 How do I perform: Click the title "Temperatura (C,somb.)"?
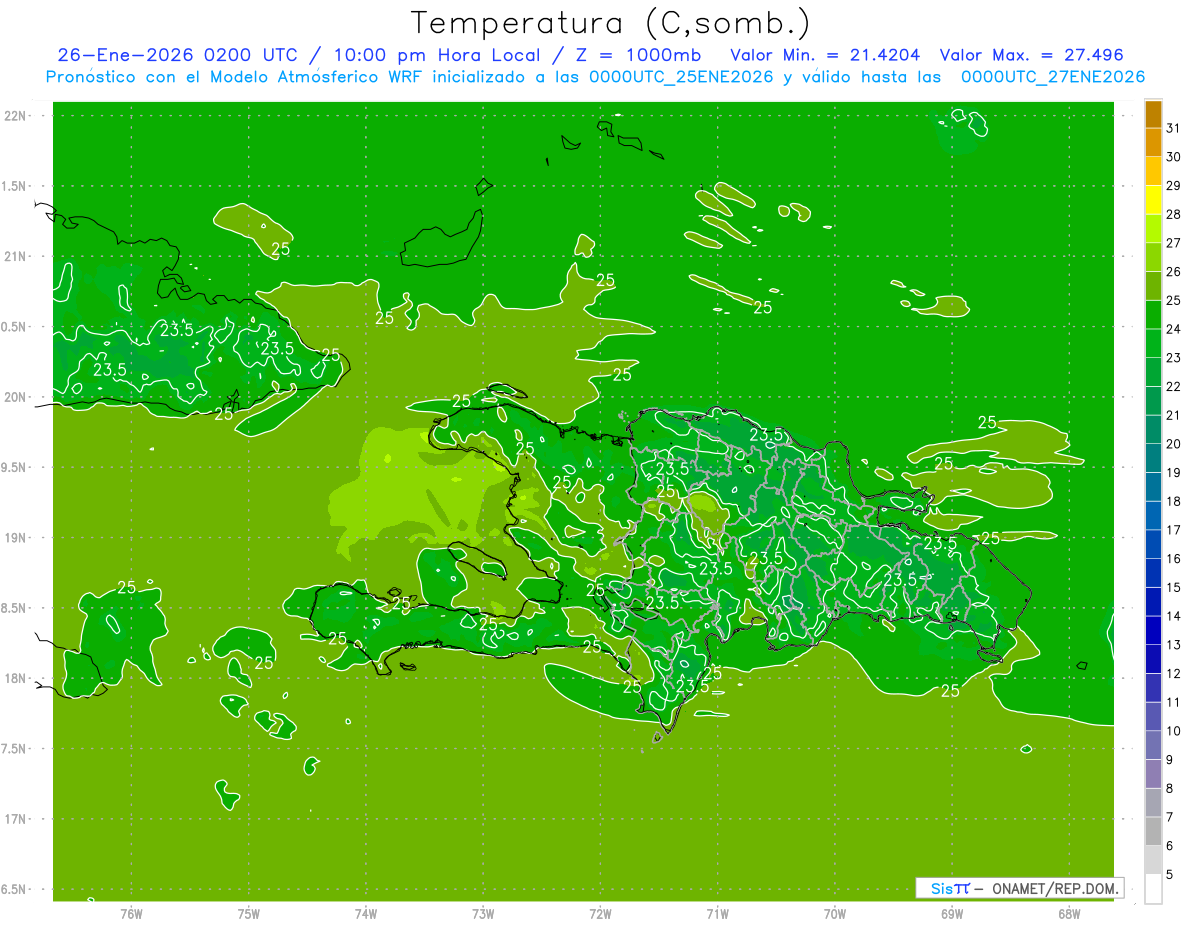click(611, 23)
